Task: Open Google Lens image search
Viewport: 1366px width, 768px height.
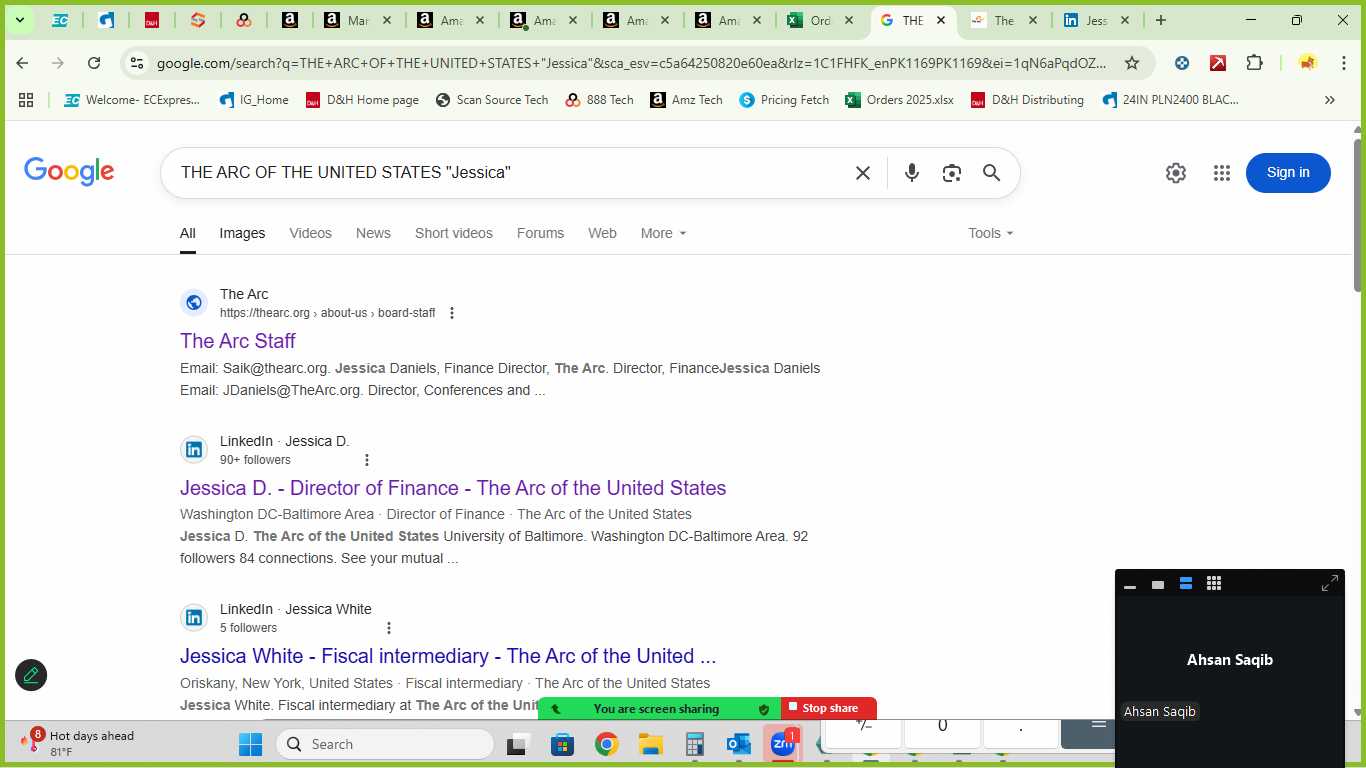Action: [x=952, y=173]
